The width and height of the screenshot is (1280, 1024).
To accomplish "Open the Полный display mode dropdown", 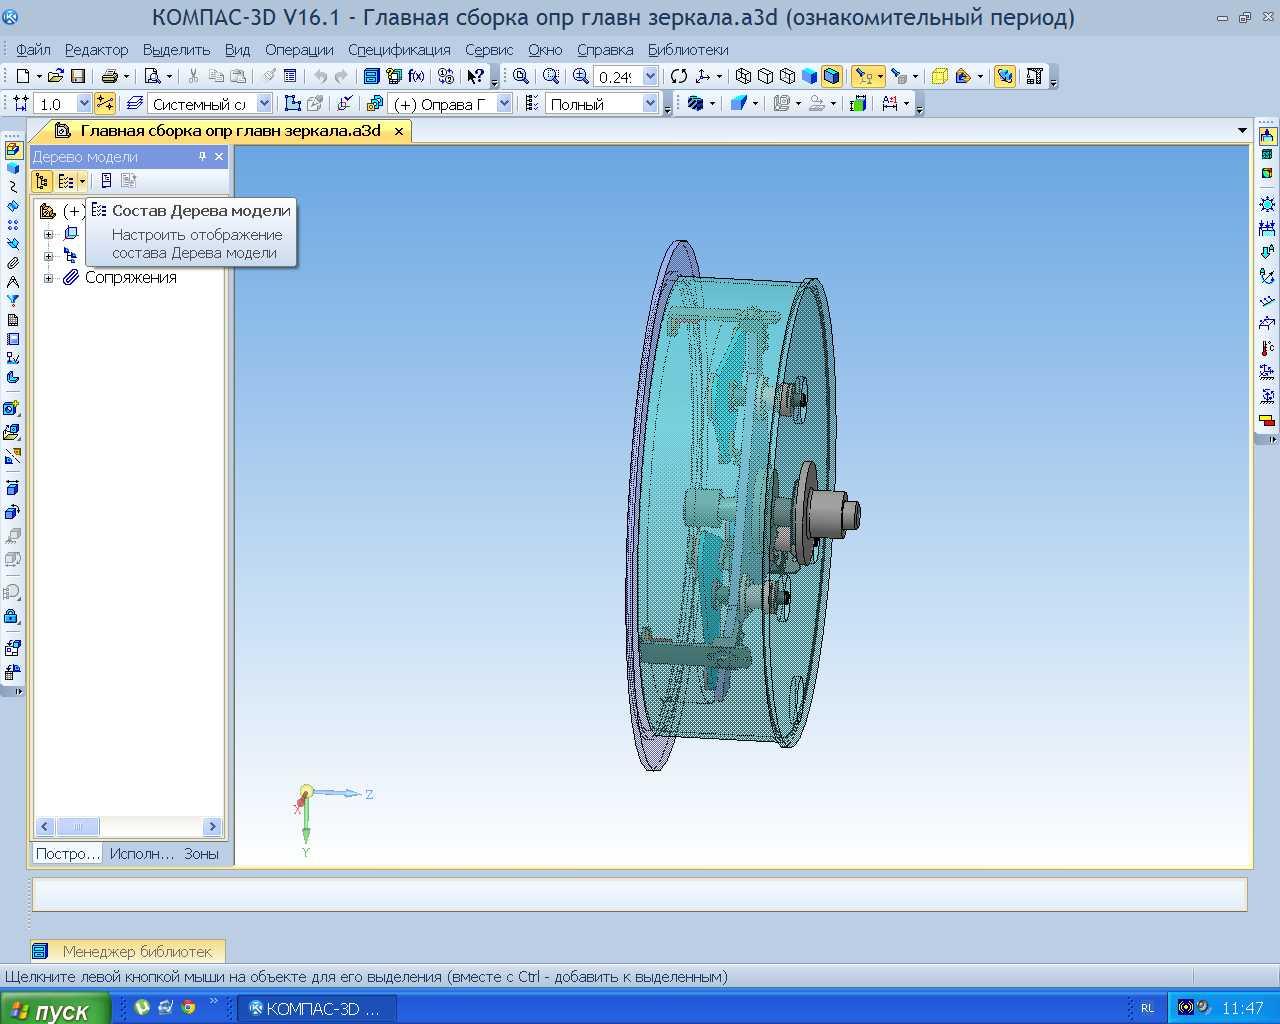I will point(650,104).
